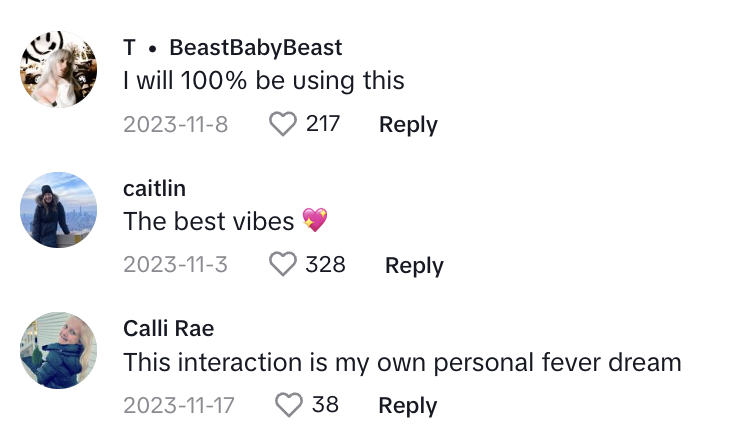Open BeastBabyBeast's profile picture
Viewport: 746px width, 444px height.
pos(59,70)
